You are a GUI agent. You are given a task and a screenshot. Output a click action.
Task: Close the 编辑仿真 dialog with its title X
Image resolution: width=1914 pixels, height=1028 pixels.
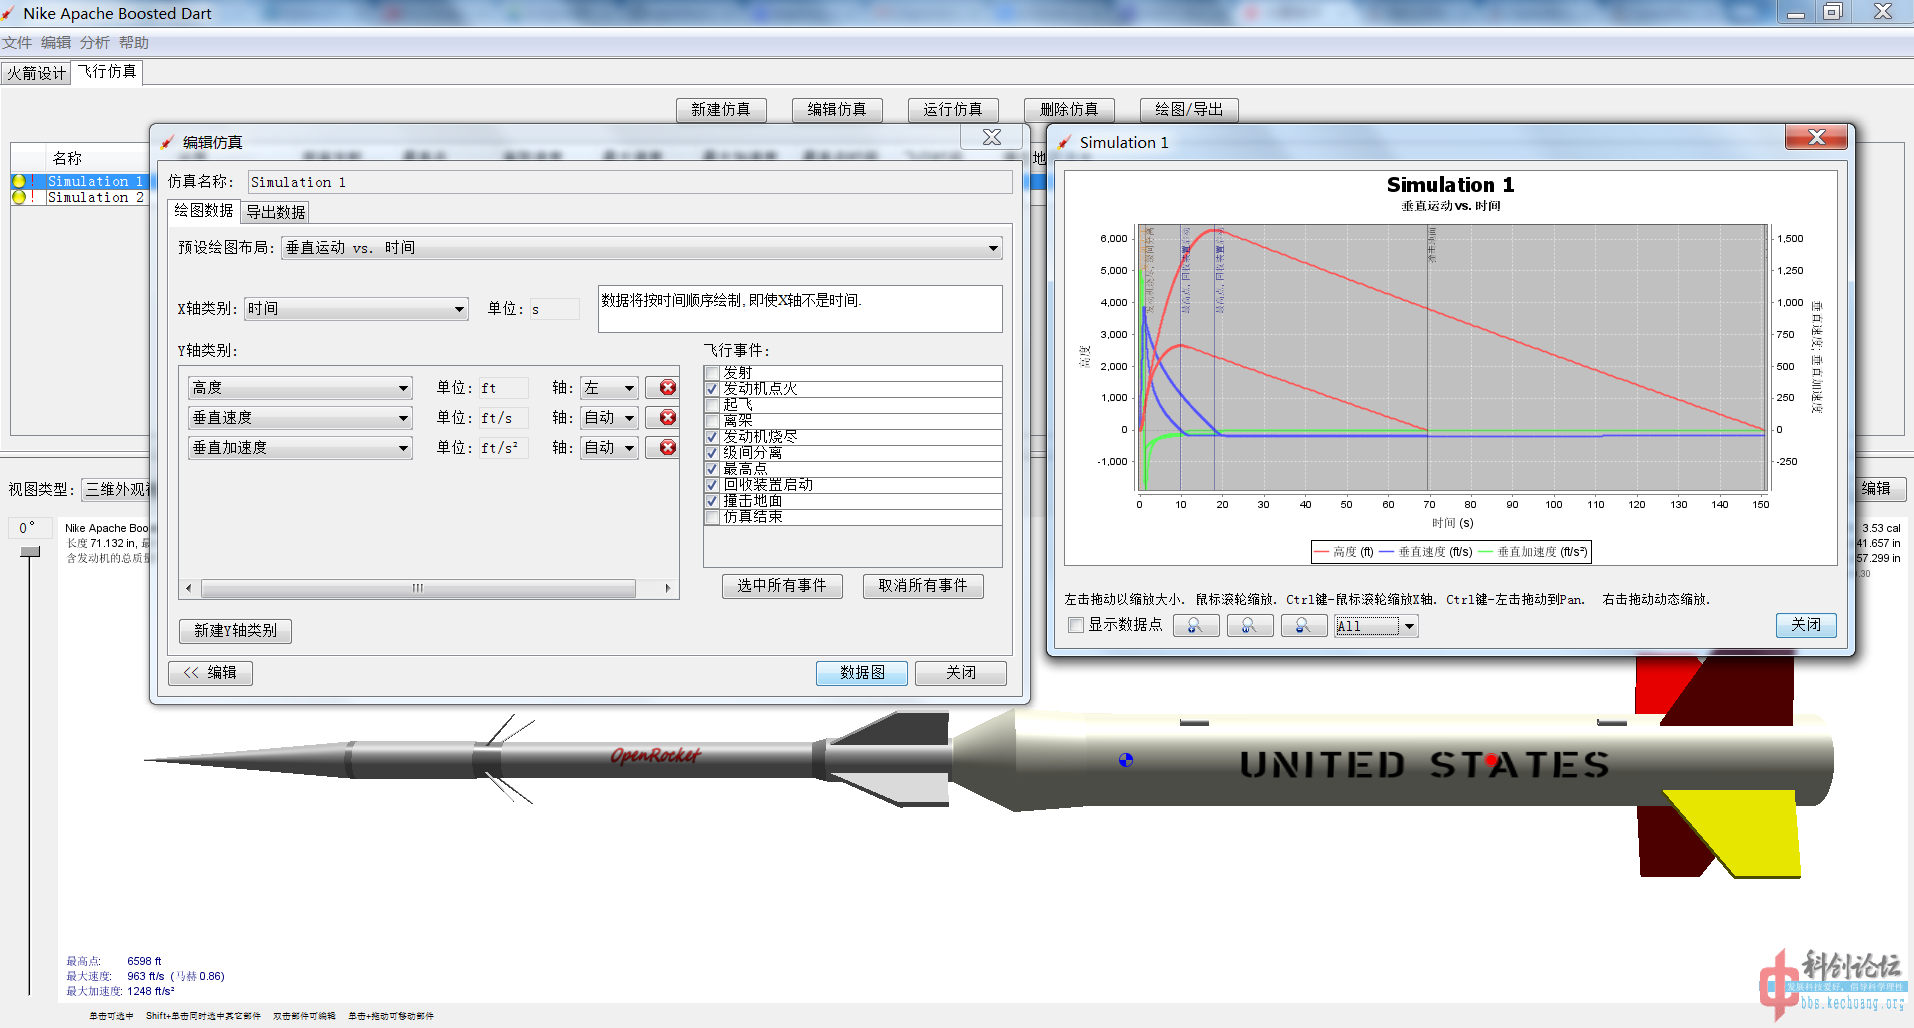pos(991,138)
